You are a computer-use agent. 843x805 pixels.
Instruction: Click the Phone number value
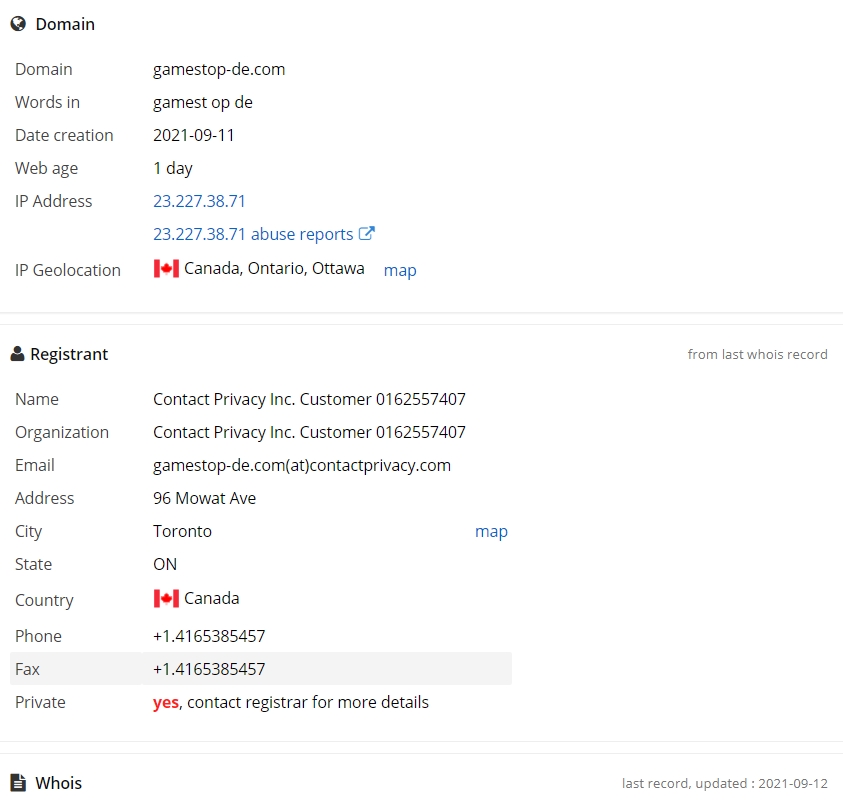[209, 636]
